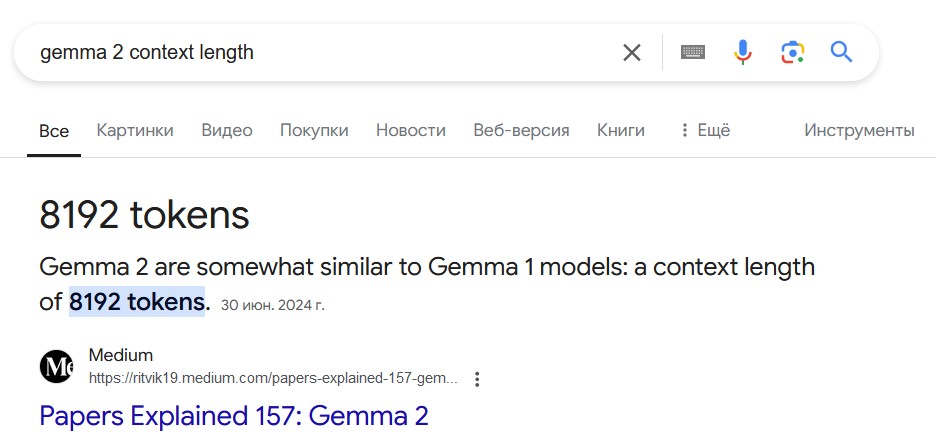
Task: Focus the search box containing gemma 2 context length
Action: (x=322, y=53)
